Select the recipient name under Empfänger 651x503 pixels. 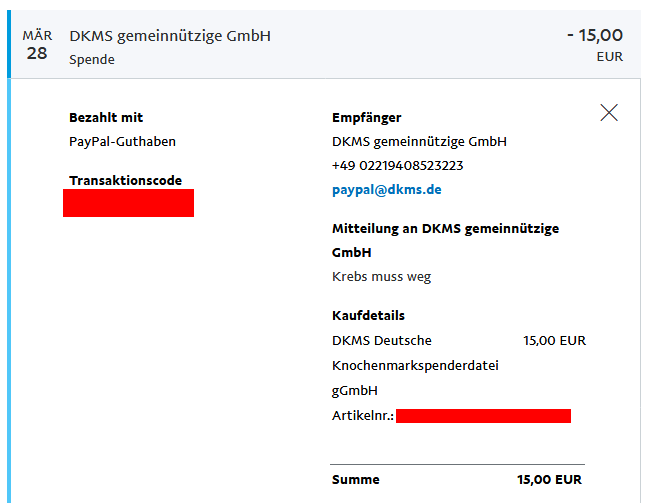(x=419, y=142)
